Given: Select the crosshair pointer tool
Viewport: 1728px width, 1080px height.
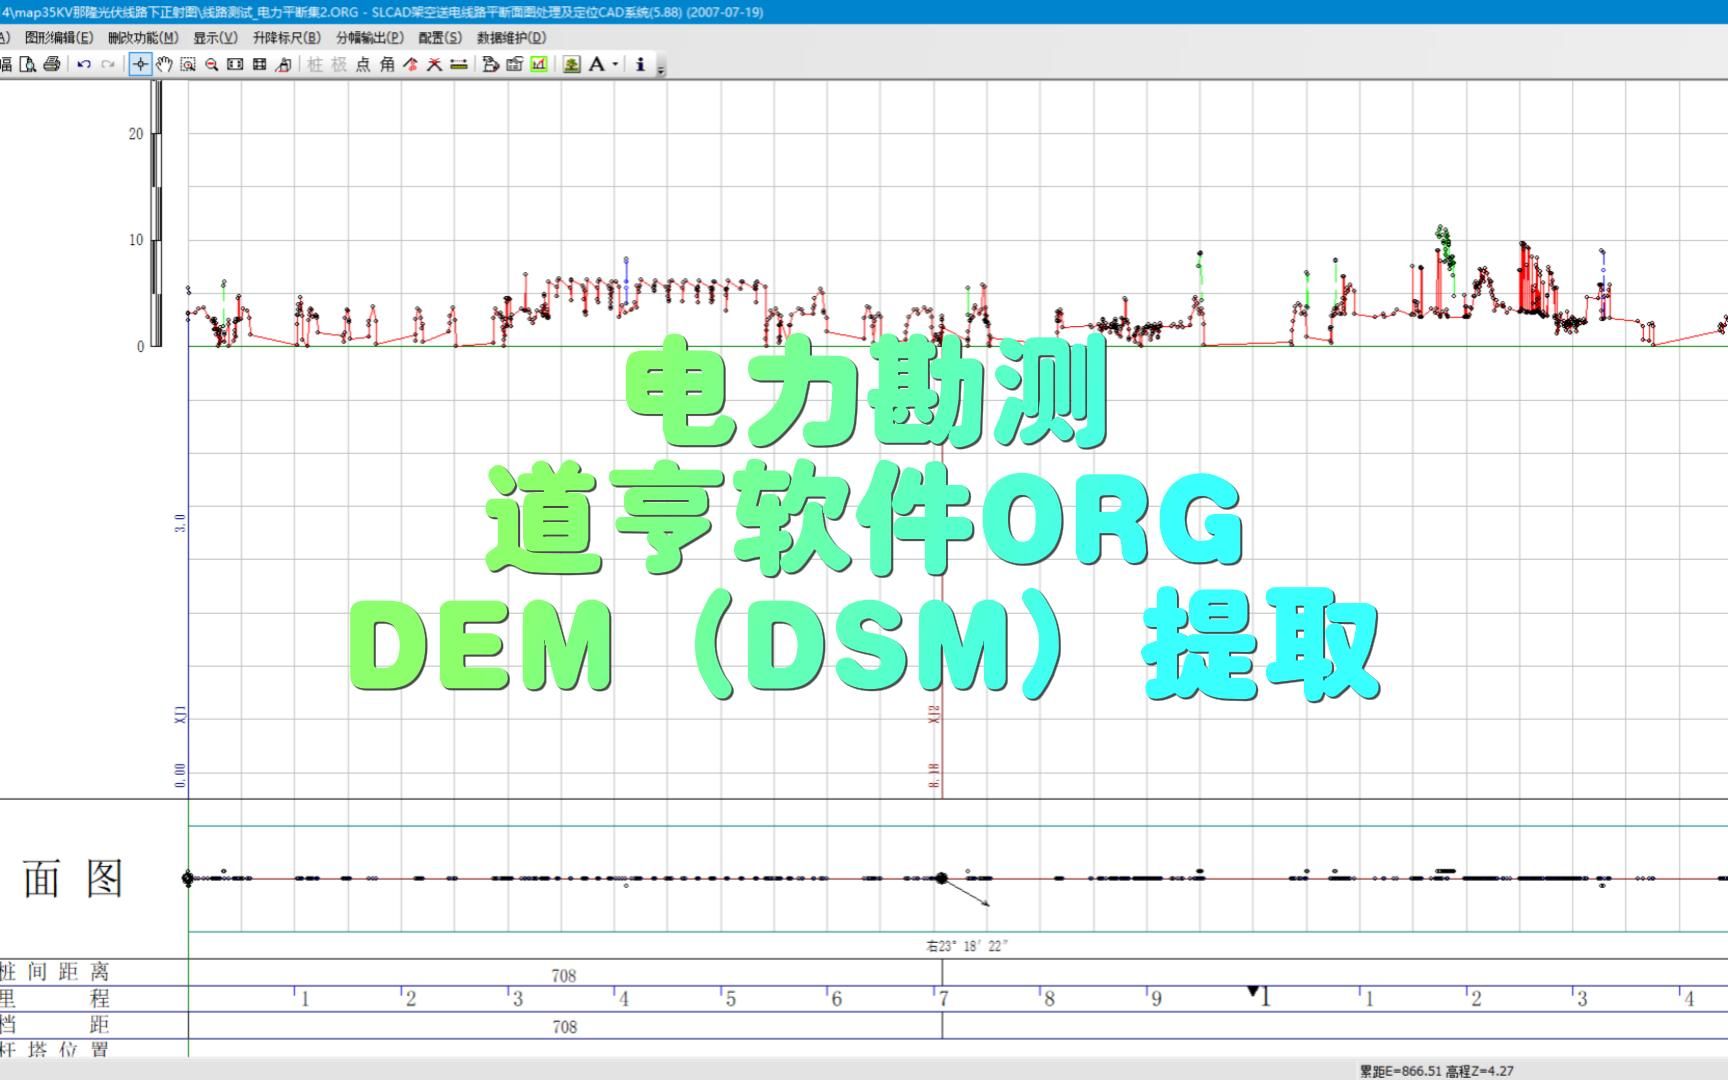Looking at the screenshot, I should (x=140, y=64).
